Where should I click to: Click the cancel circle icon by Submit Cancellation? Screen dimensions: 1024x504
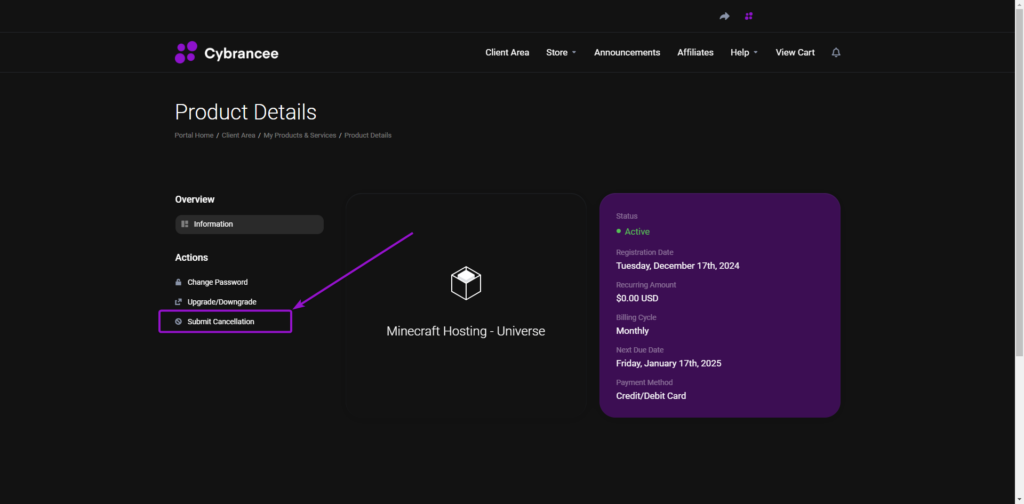(178, 322)
